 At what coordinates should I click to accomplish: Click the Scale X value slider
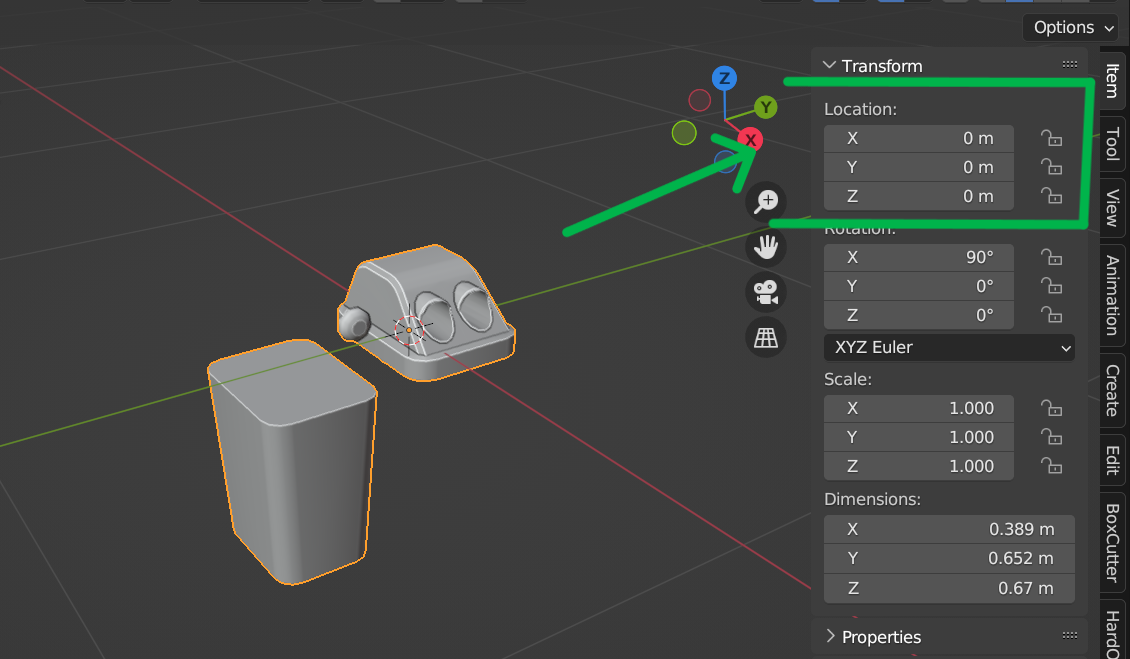(x=918, y=408)
